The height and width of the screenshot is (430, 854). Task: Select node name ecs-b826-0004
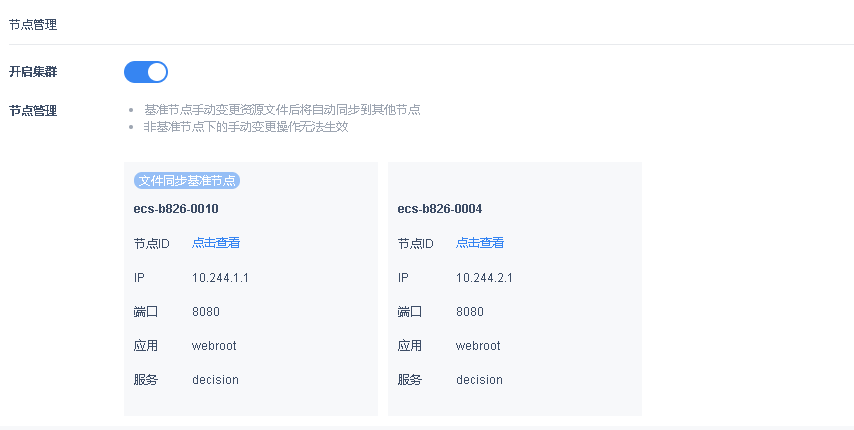coord(440,209)
